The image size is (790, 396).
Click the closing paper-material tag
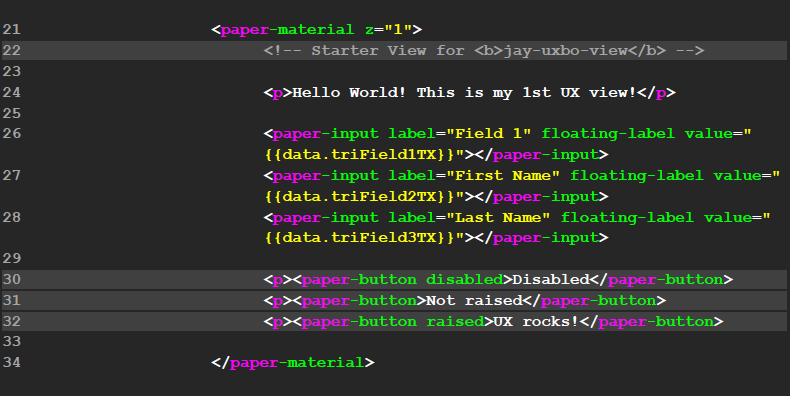(x=292, y=363)
